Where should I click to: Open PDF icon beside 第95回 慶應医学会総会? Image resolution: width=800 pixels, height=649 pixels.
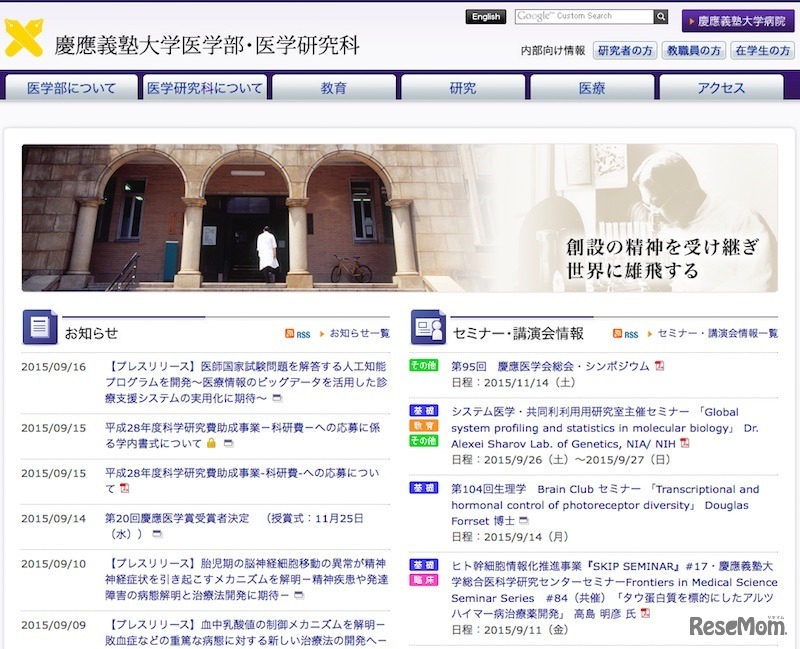[660, 366]
